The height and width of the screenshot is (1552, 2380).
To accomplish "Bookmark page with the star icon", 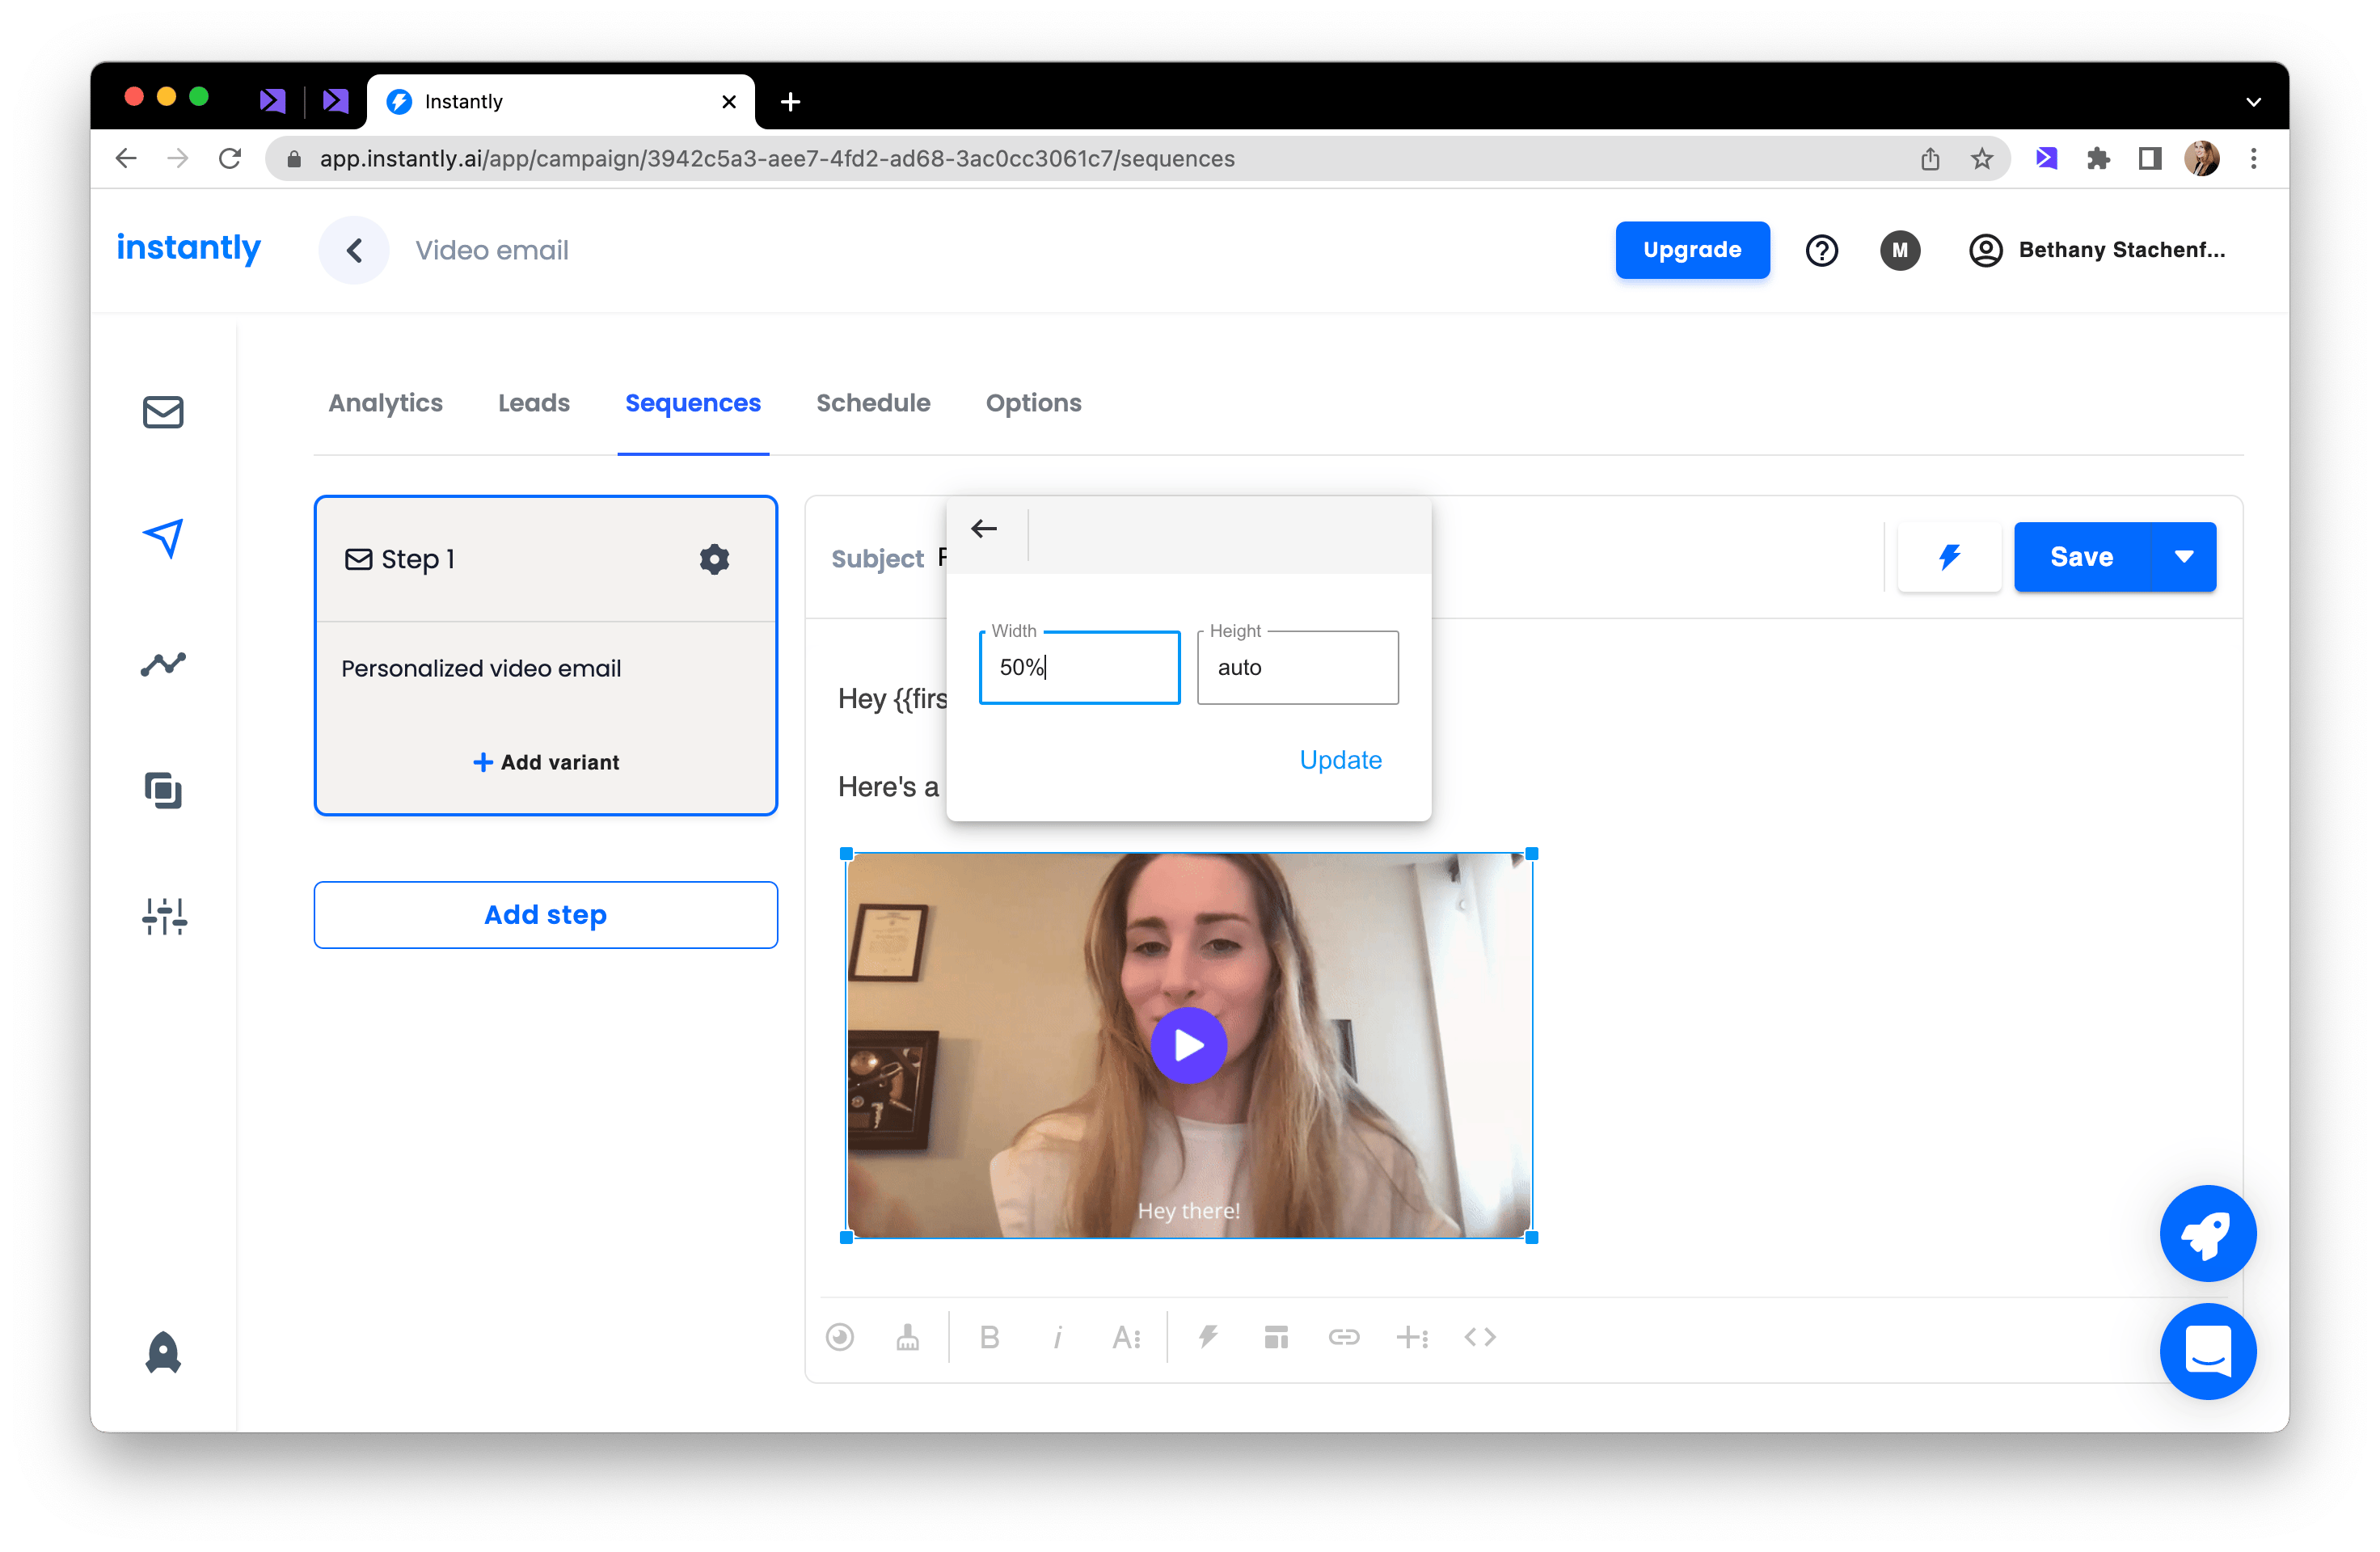I will tap(1981, 158).
